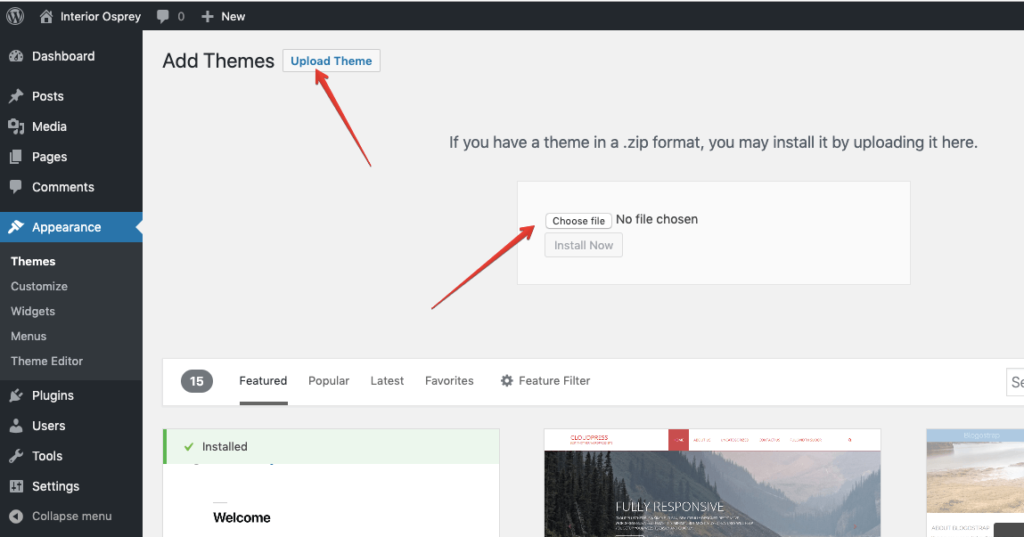The height and width of the screenshot is (537, 1024).
Task: Select the Blogostrap theme thumbnail
Action: coord(975,483)
